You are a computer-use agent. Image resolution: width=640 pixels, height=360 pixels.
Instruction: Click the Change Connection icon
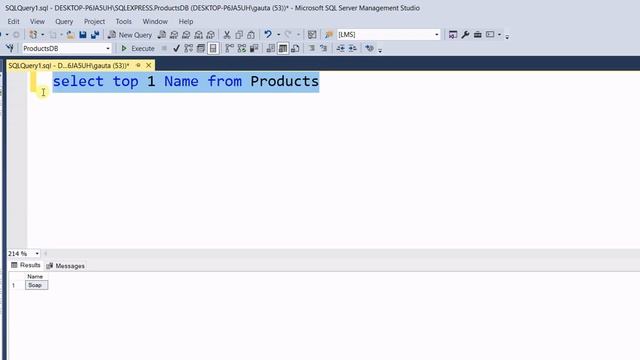pos(10,48)
